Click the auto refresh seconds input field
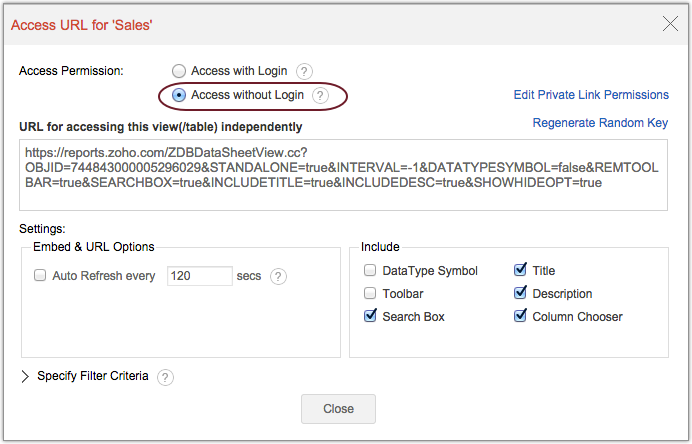The image size is (692, 444). click(x=199, y=276)
